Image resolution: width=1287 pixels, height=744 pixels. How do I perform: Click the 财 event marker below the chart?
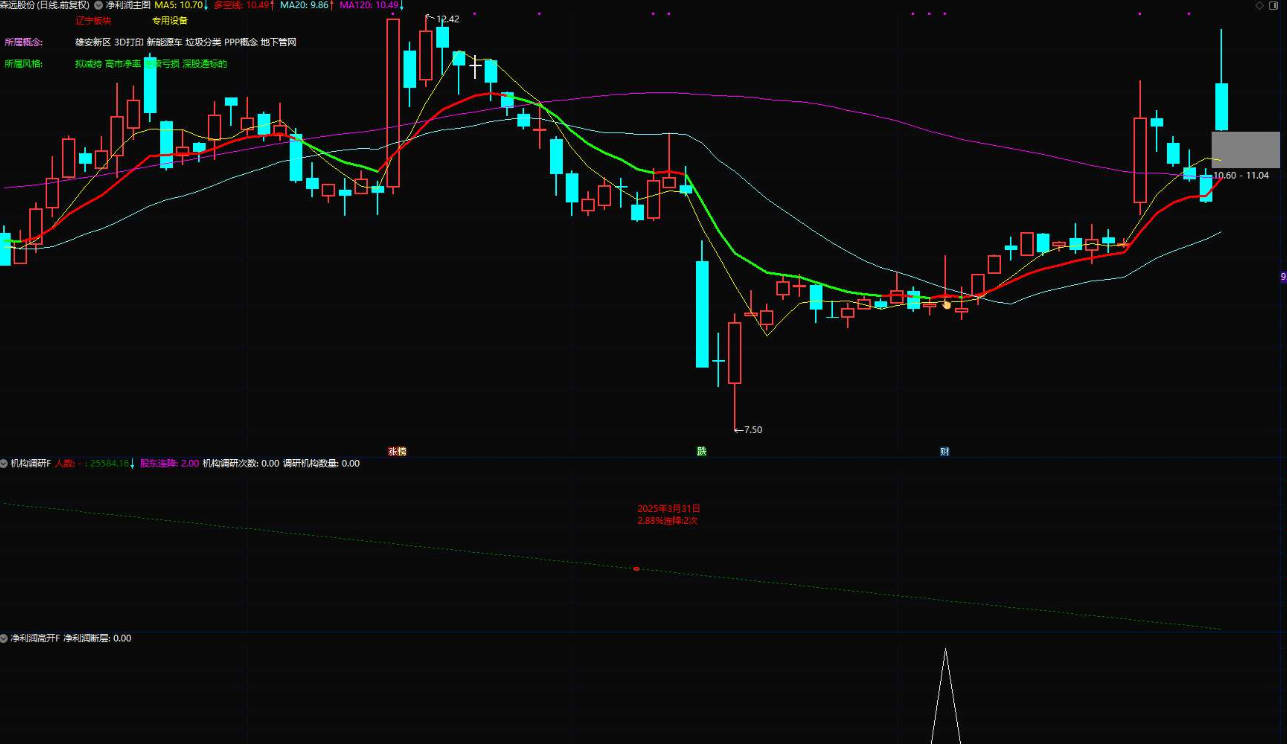point(944,451)
